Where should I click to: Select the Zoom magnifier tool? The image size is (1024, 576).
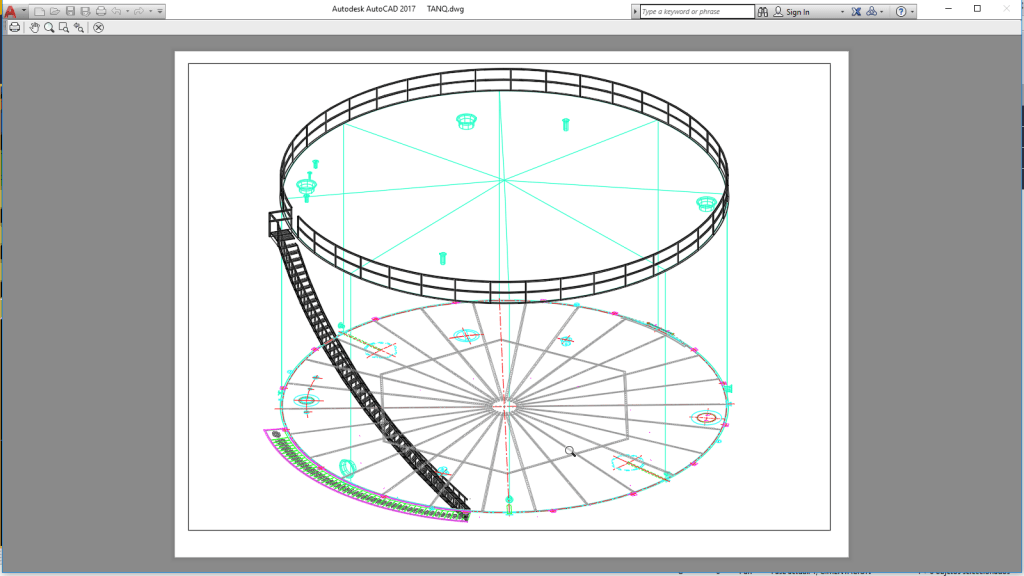49,27
